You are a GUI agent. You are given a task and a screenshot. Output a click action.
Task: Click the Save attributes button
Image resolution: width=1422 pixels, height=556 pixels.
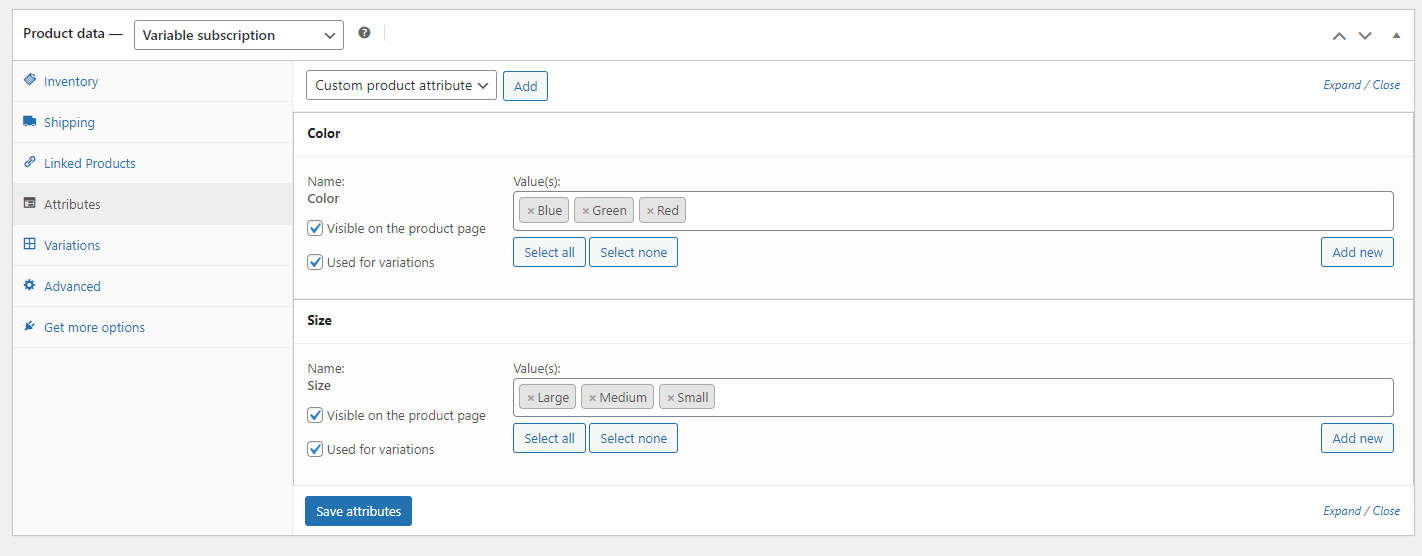(x=358, y=511)
